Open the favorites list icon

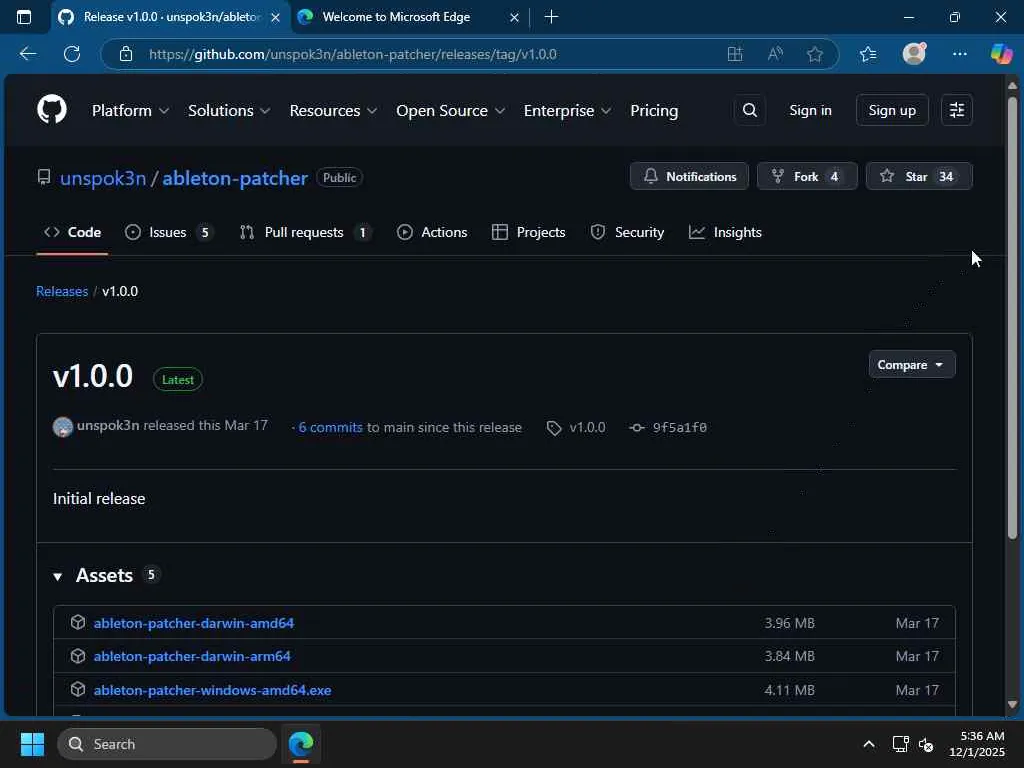click(x=868, y=54)
